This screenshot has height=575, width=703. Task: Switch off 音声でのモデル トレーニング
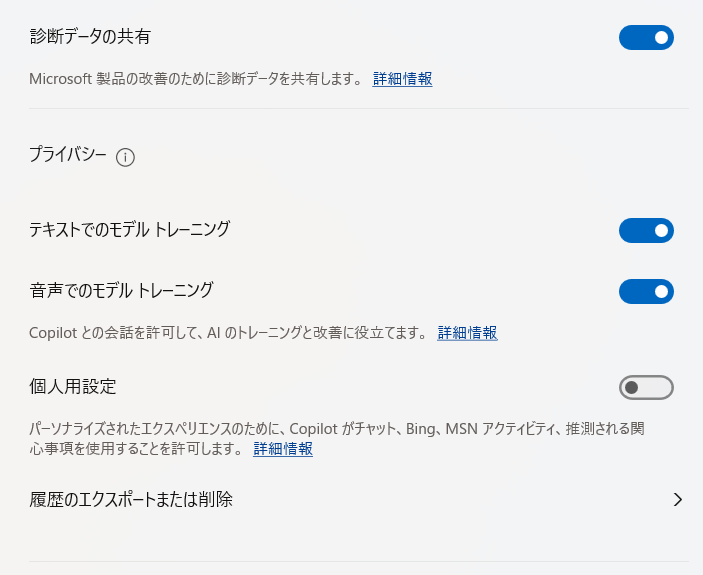tap(646, 291)
